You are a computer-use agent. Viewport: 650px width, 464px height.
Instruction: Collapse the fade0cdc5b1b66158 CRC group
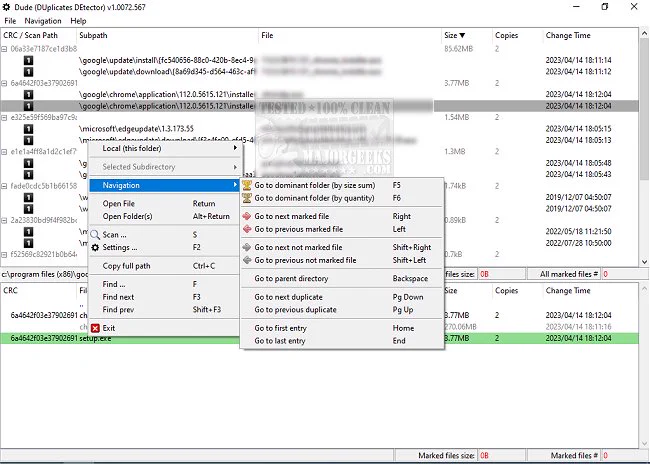tap(4, 186)
